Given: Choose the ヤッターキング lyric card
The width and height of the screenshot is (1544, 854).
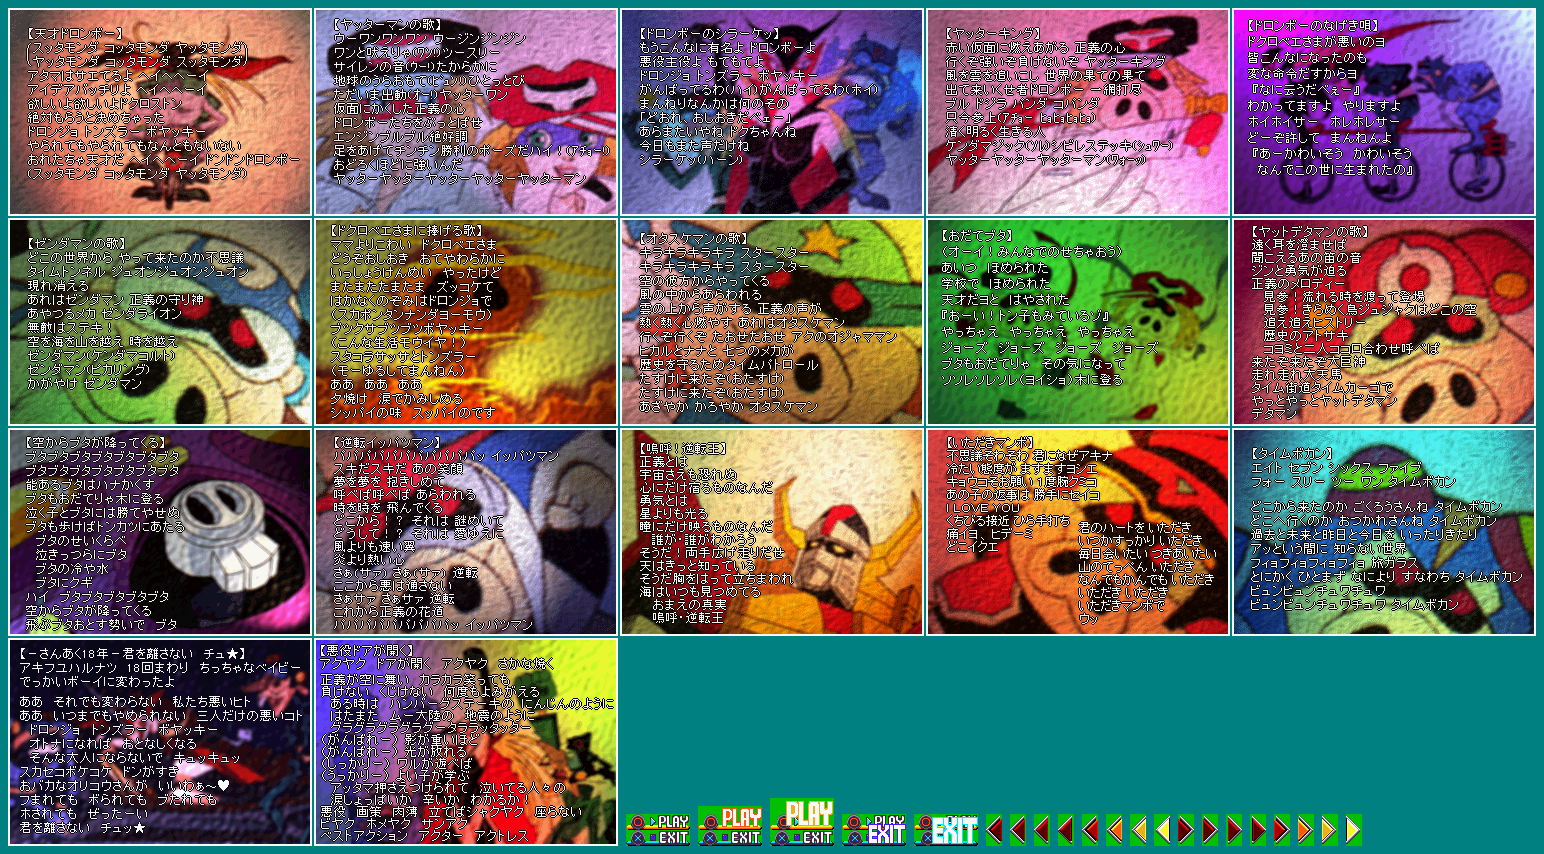Looking at the screenshot, I should [1078, 112].
